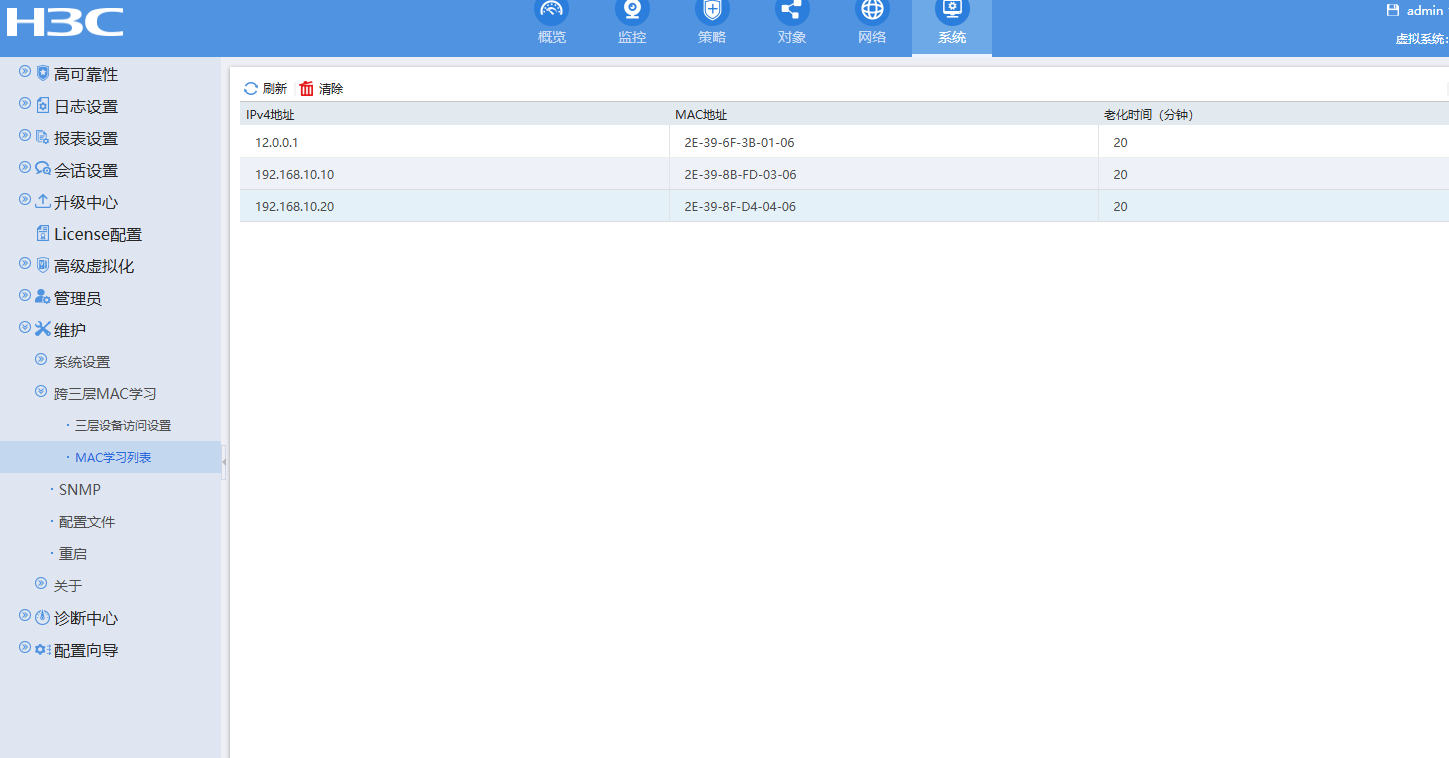Collapse the 跨三层MAC学习 node arrow
The height and width of the screenshot is (758, 1449).
pos(41,392)
